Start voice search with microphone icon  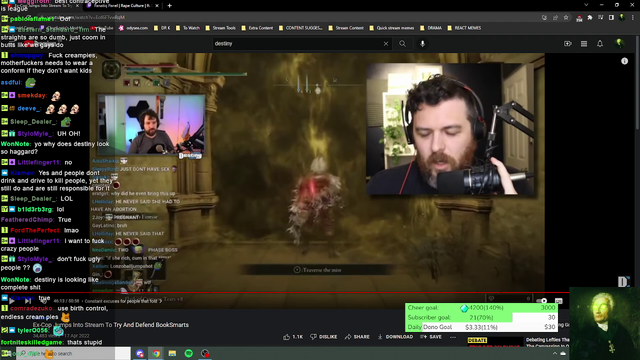(x=422, y=44)
